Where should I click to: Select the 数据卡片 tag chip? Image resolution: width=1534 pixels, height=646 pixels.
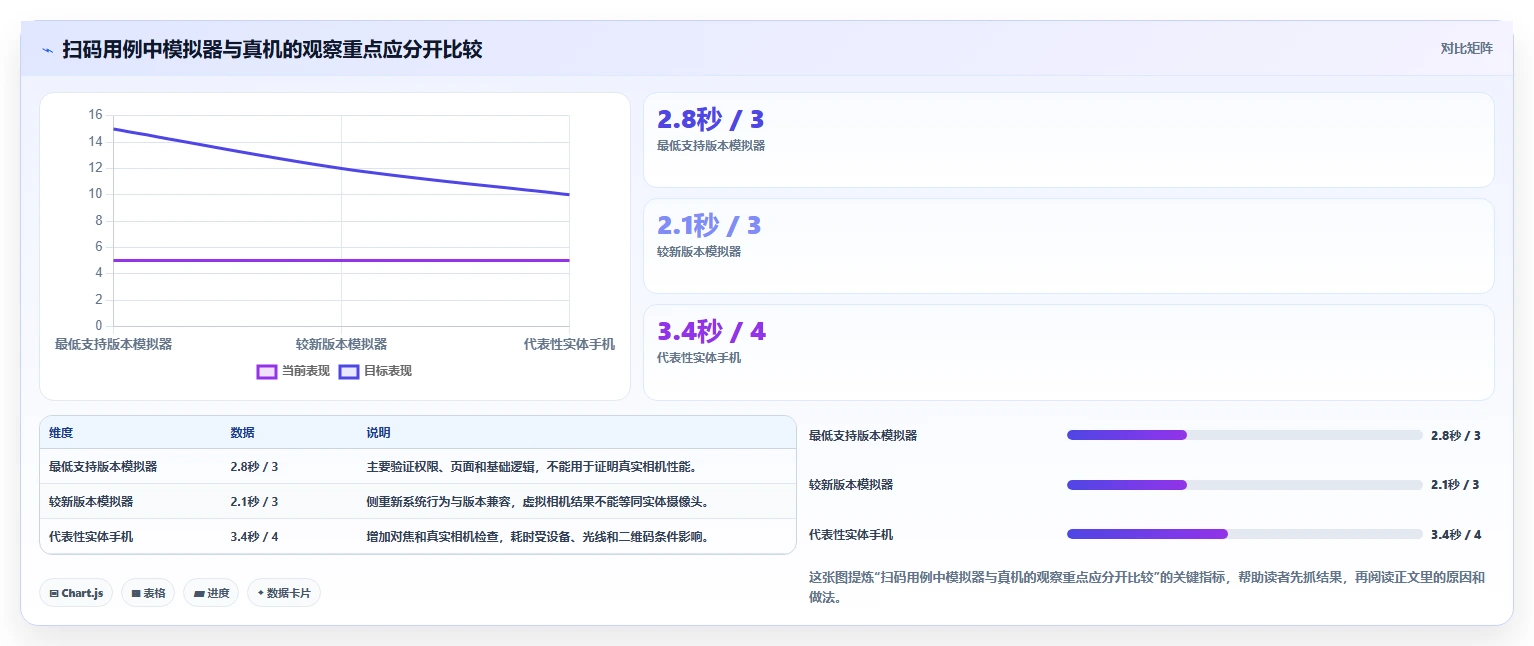[x=284, y=593]
